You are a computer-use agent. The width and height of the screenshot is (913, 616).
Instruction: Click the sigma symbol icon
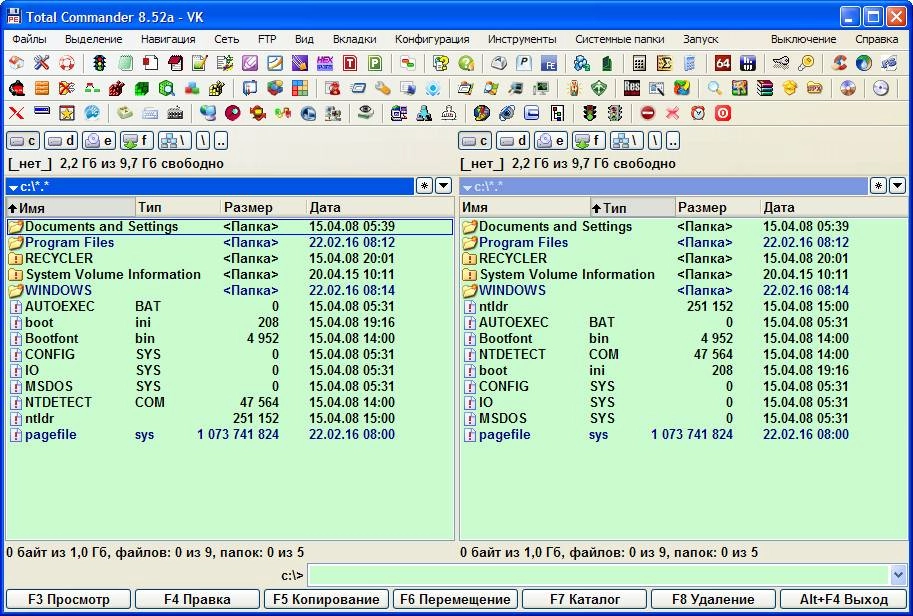pyautogui.click(x=664, y=63)
